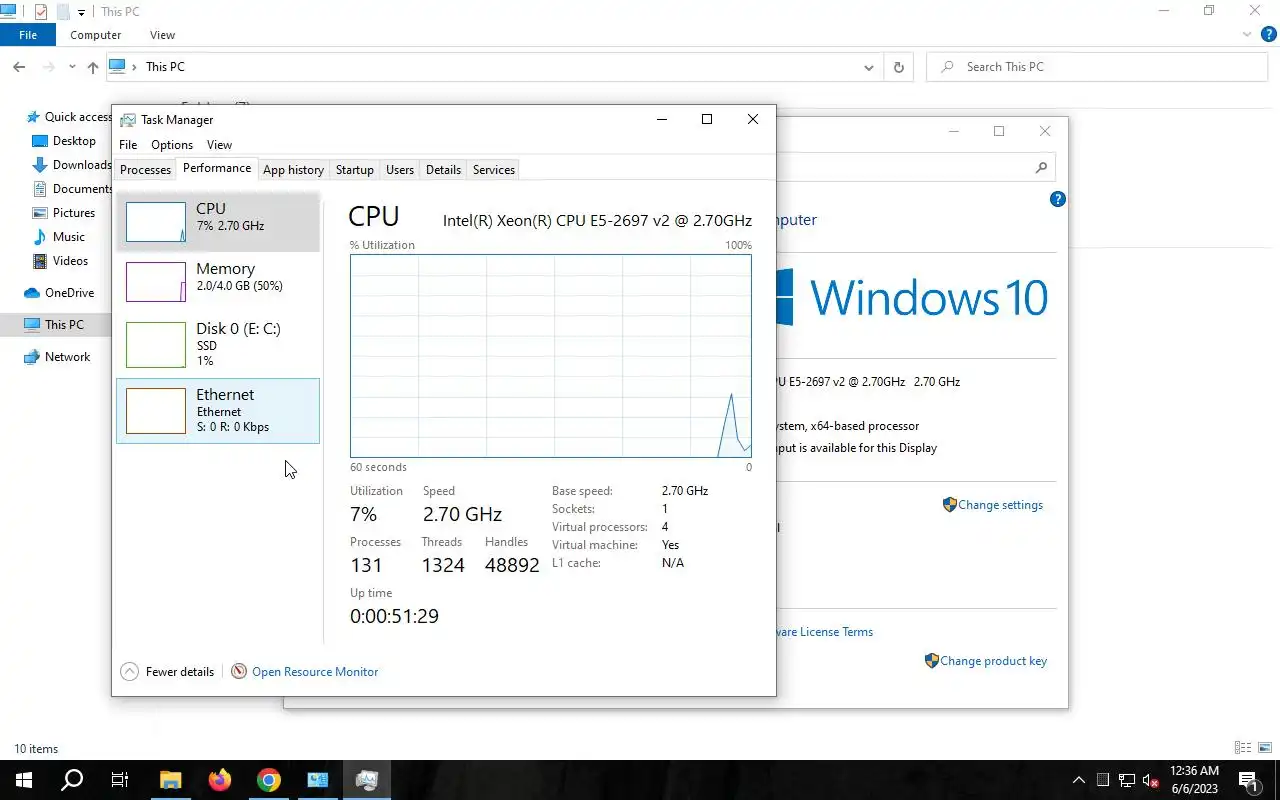Expand the address bar history dropdown
Image resolution: width=1280 pixels, height=800 pixels.
pos(868,67)
